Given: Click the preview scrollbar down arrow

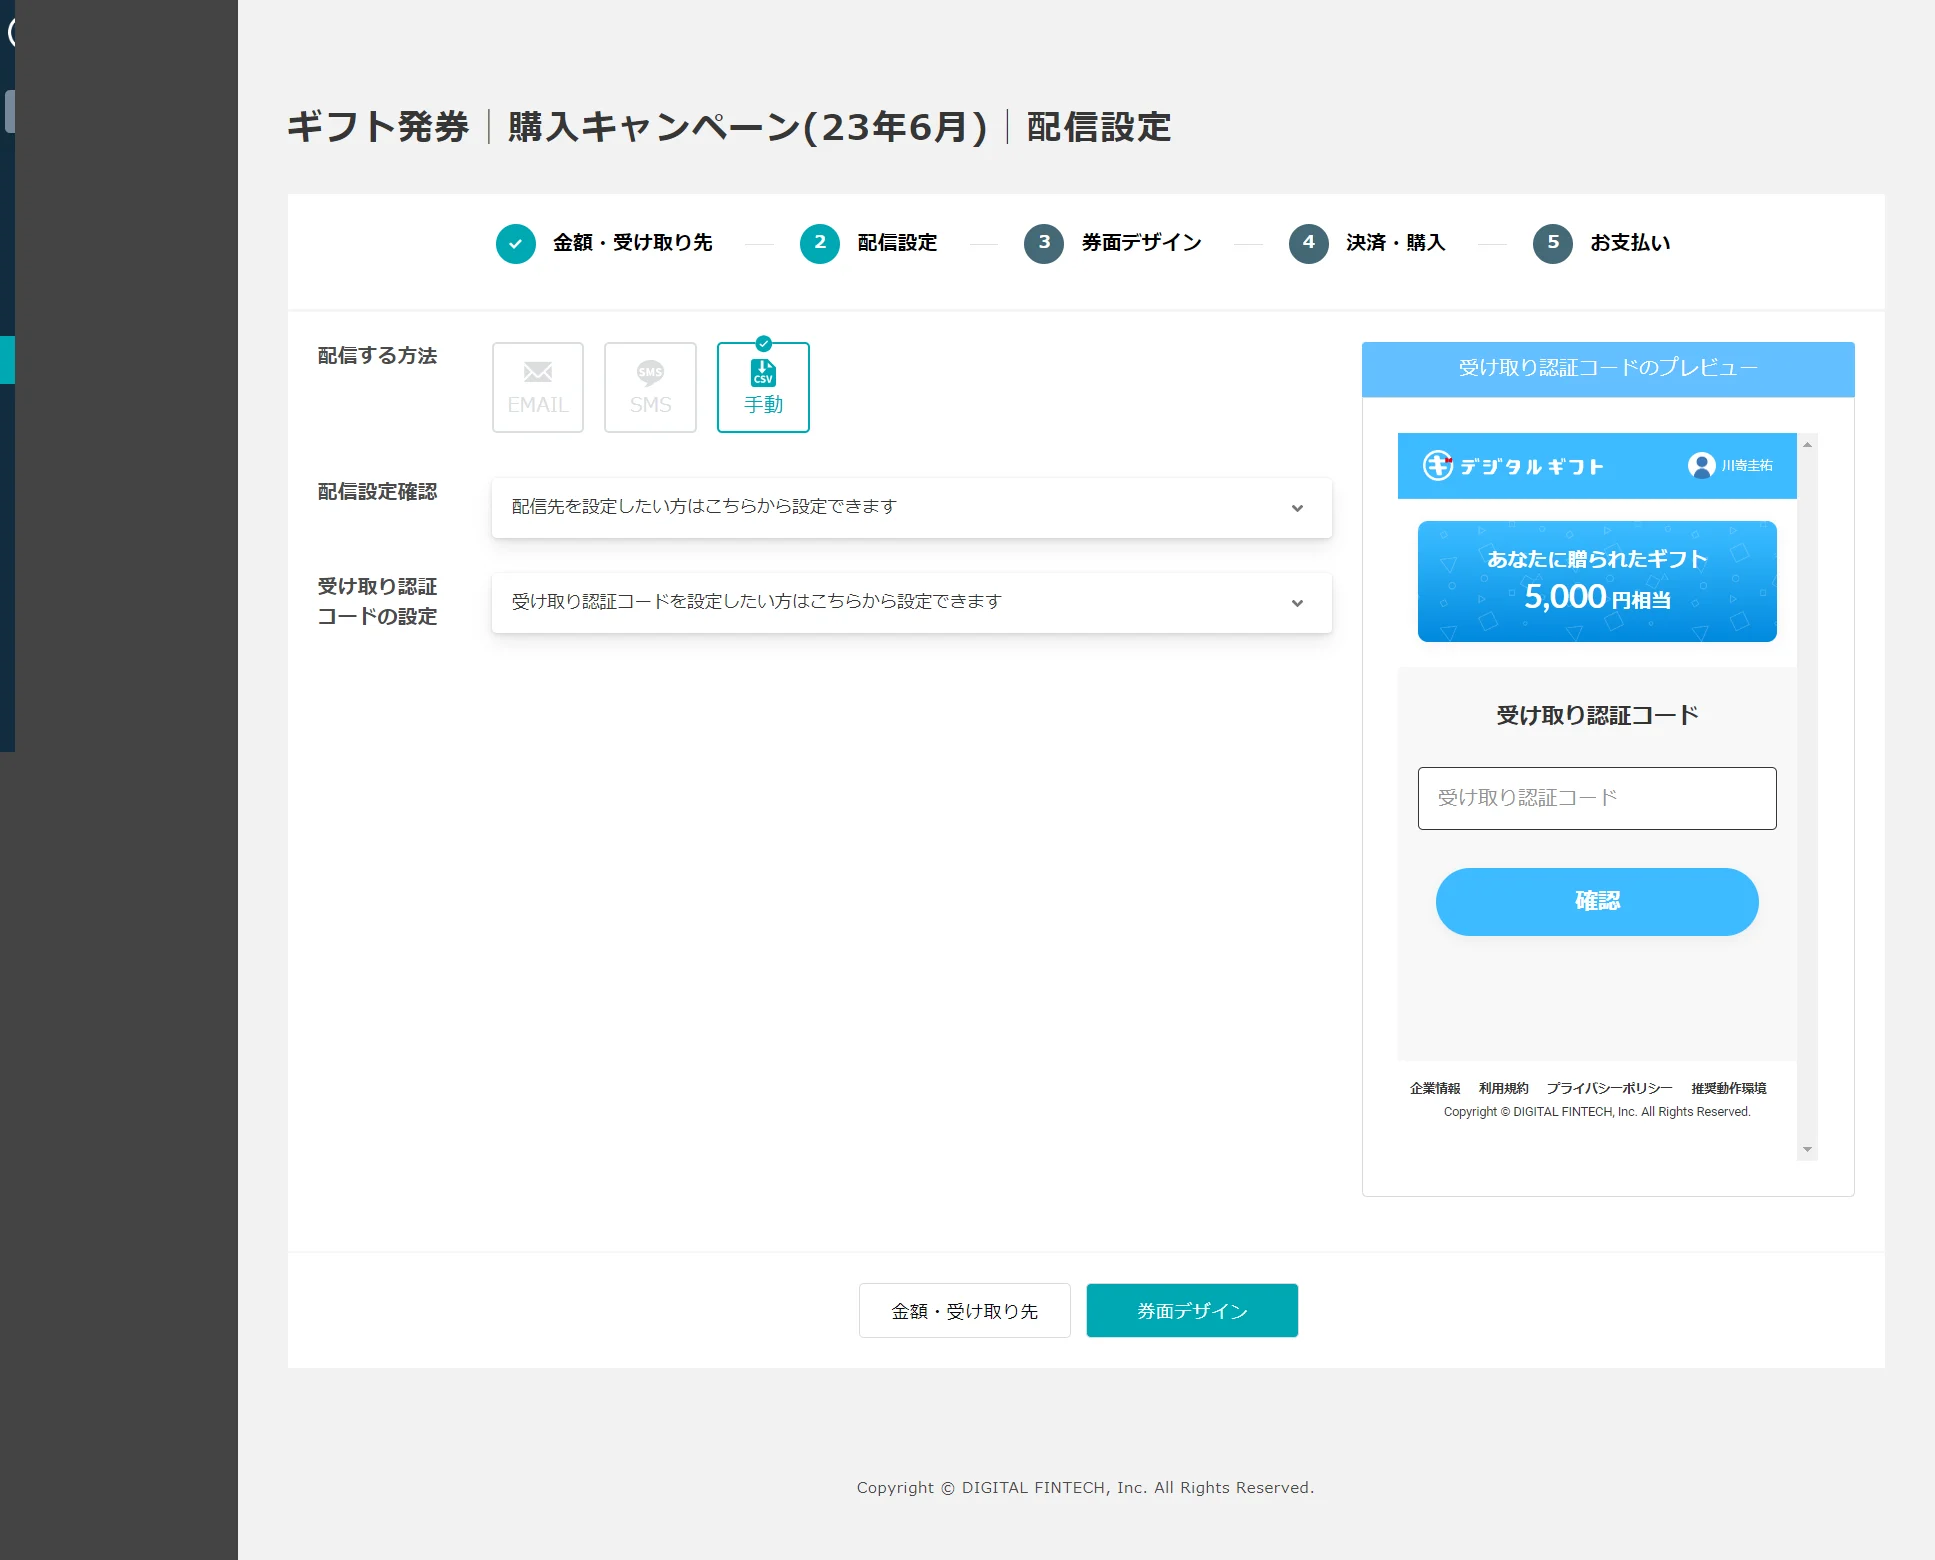Looking at the screenshot, I should [x=1807, y=1150].
